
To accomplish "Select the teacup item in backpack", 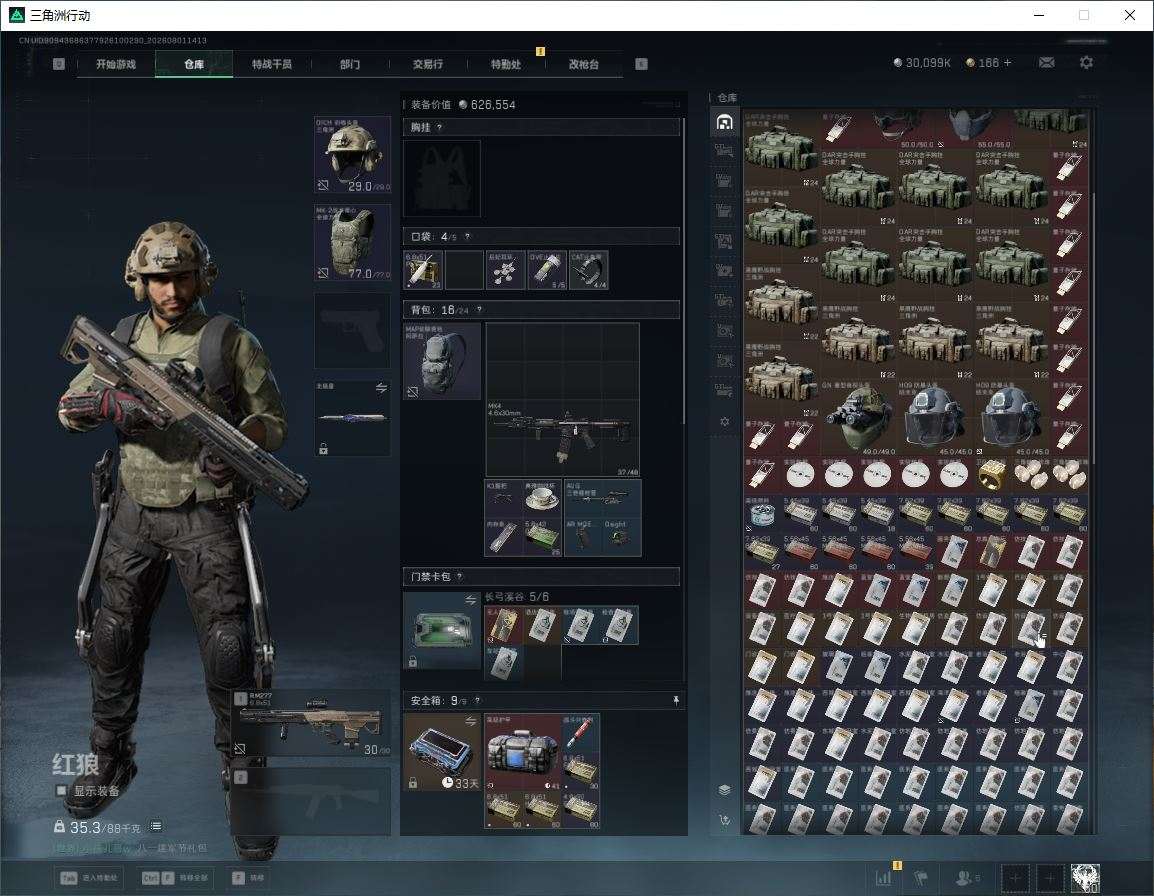I will pyautogui.click(x=543, y=499).
